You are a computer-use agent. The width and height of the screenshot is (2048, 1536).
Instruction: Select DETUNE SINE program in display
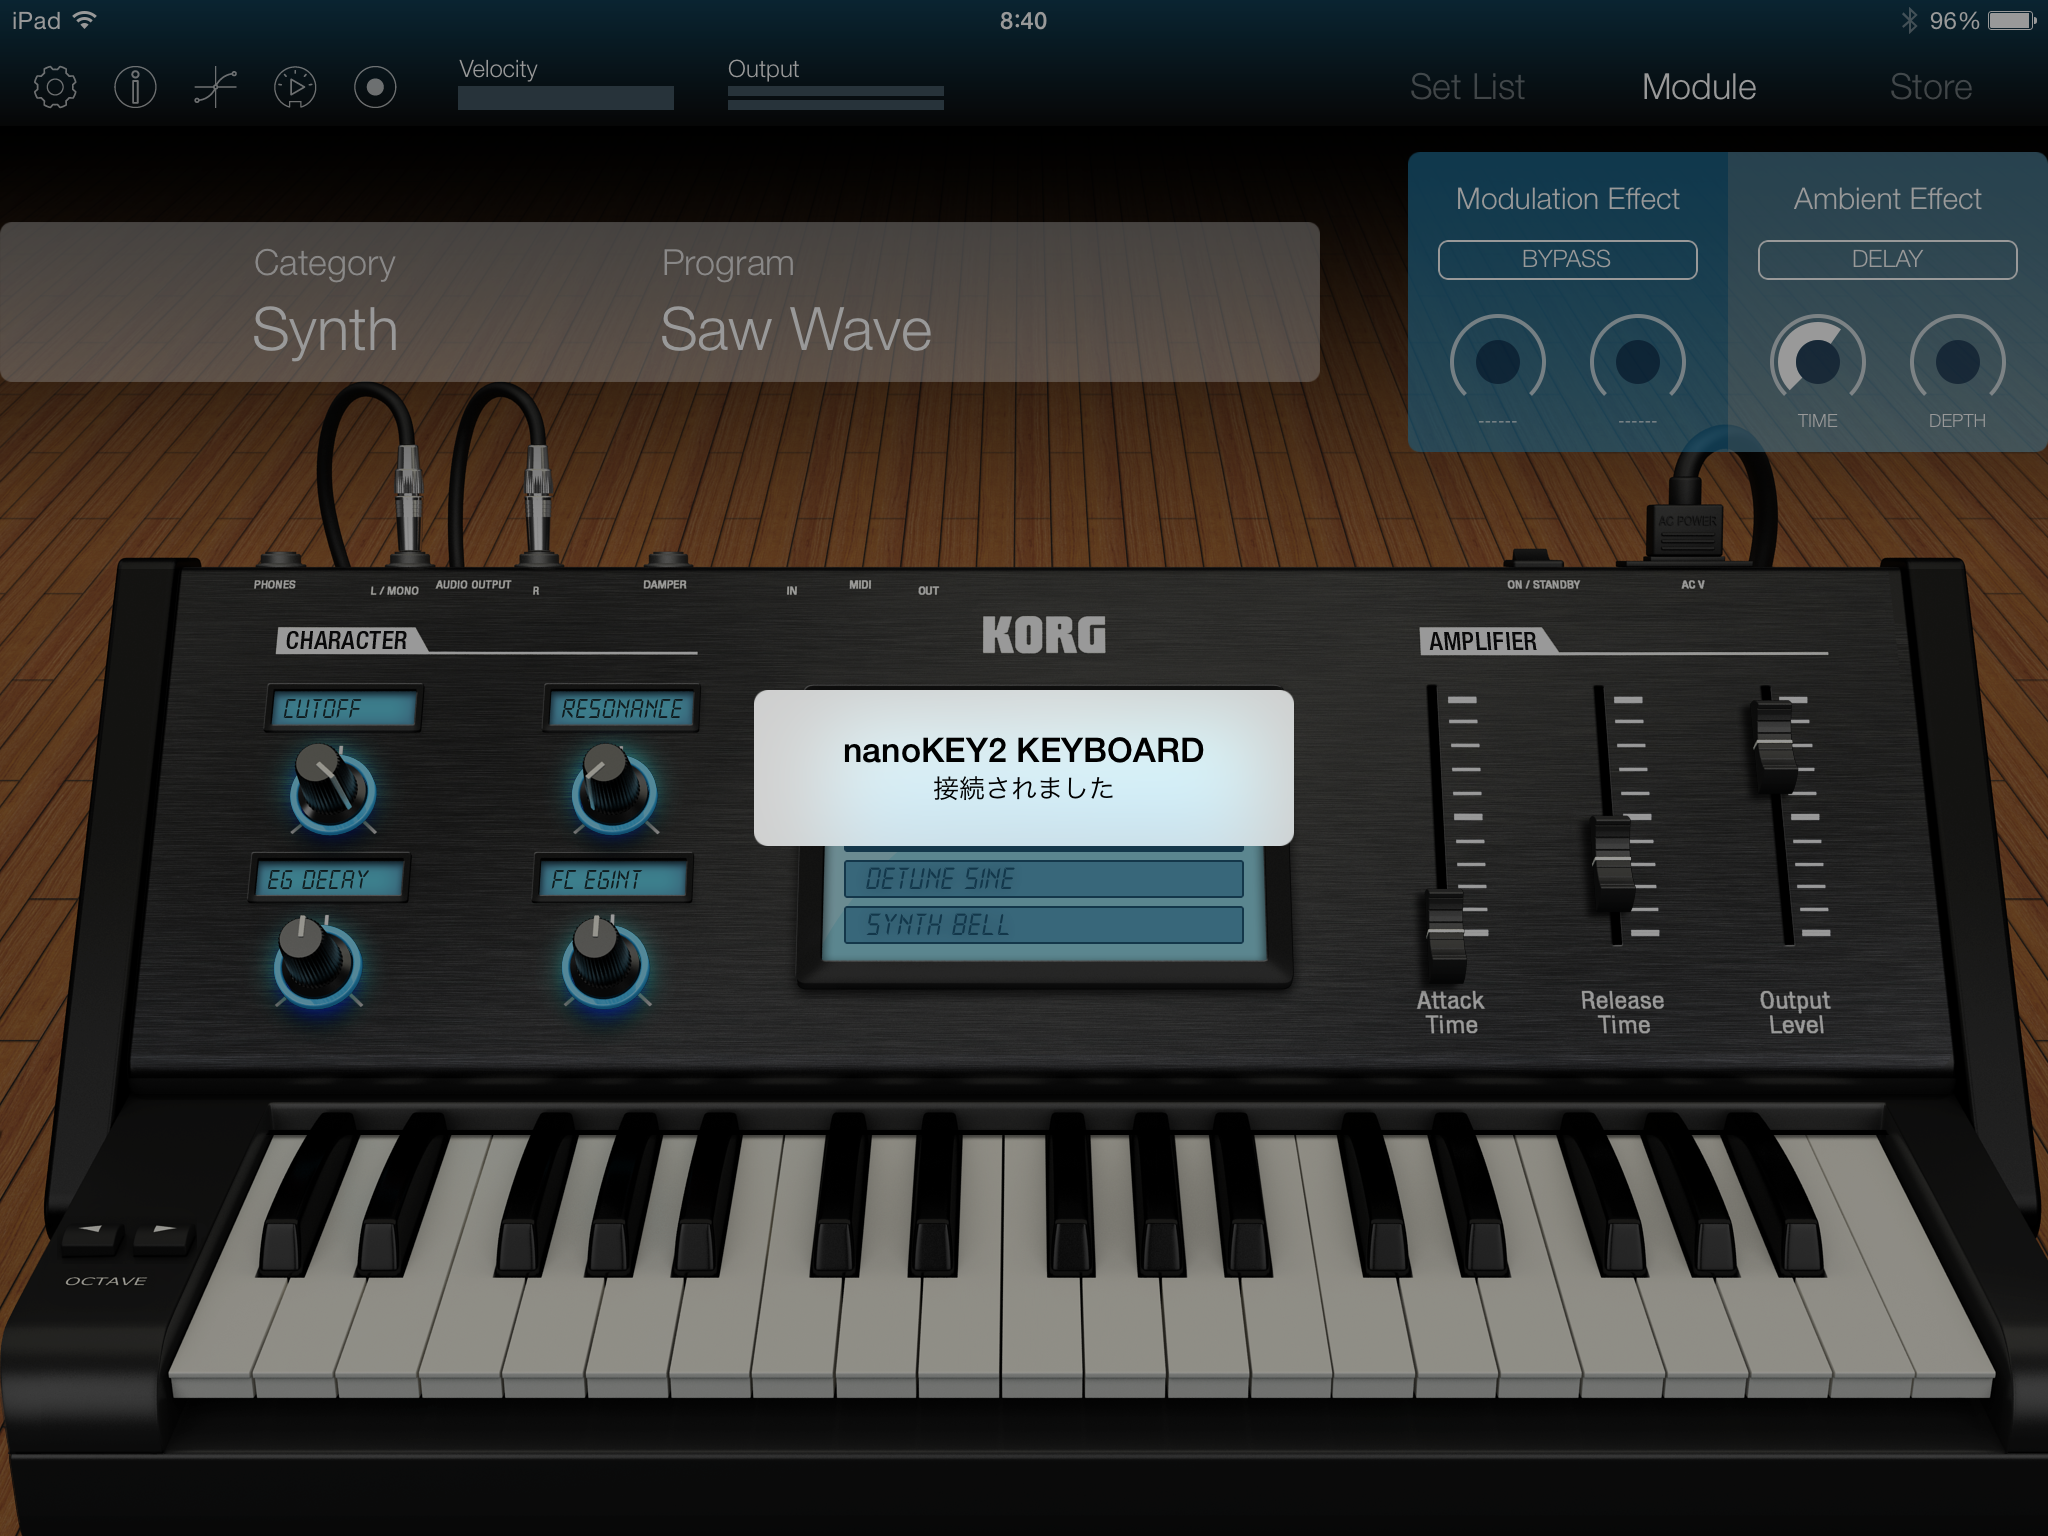point(1043,879)
